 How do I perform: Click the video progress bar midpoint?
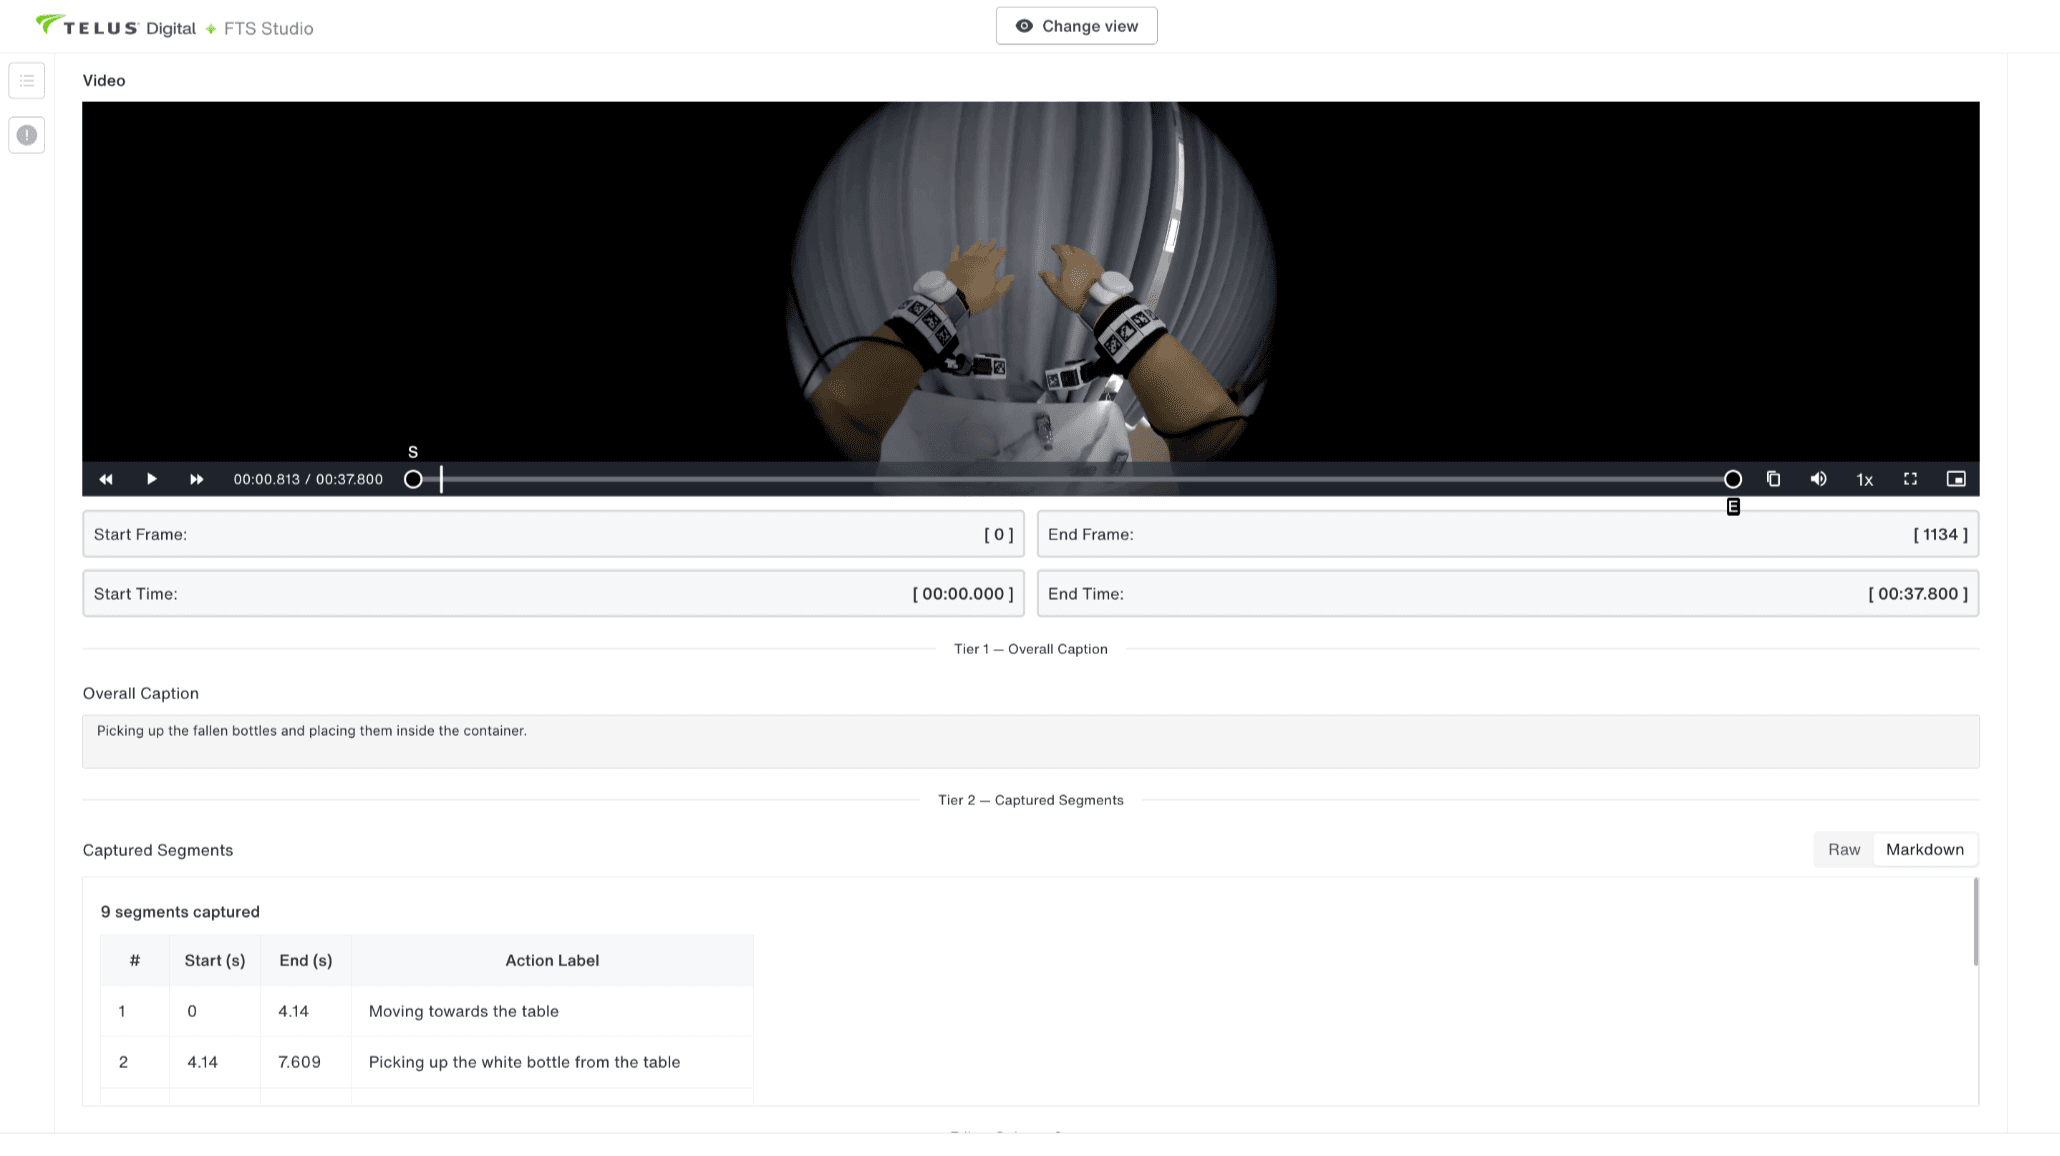(x=1073, y=480)
